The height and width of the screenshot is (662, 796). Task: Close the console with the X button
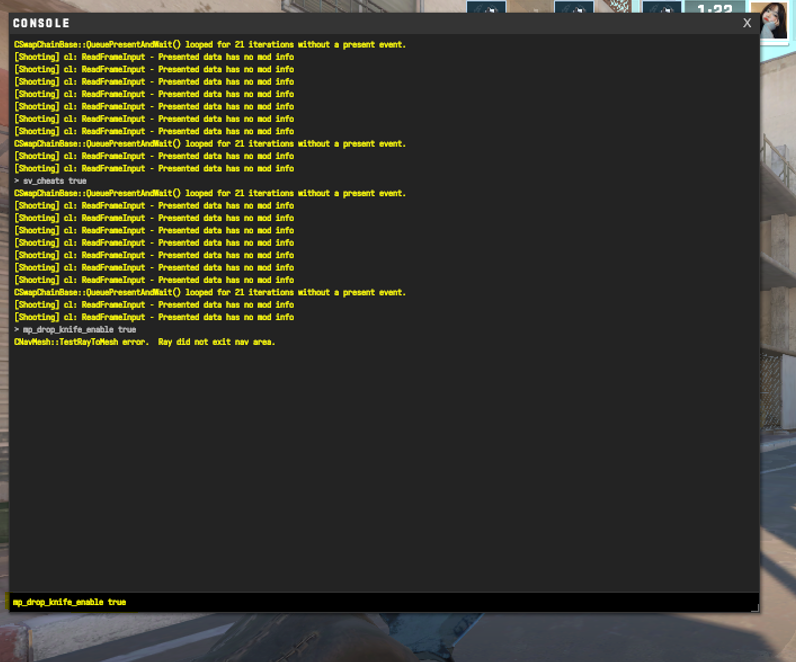pyautogui.click(x=747, y=23)
